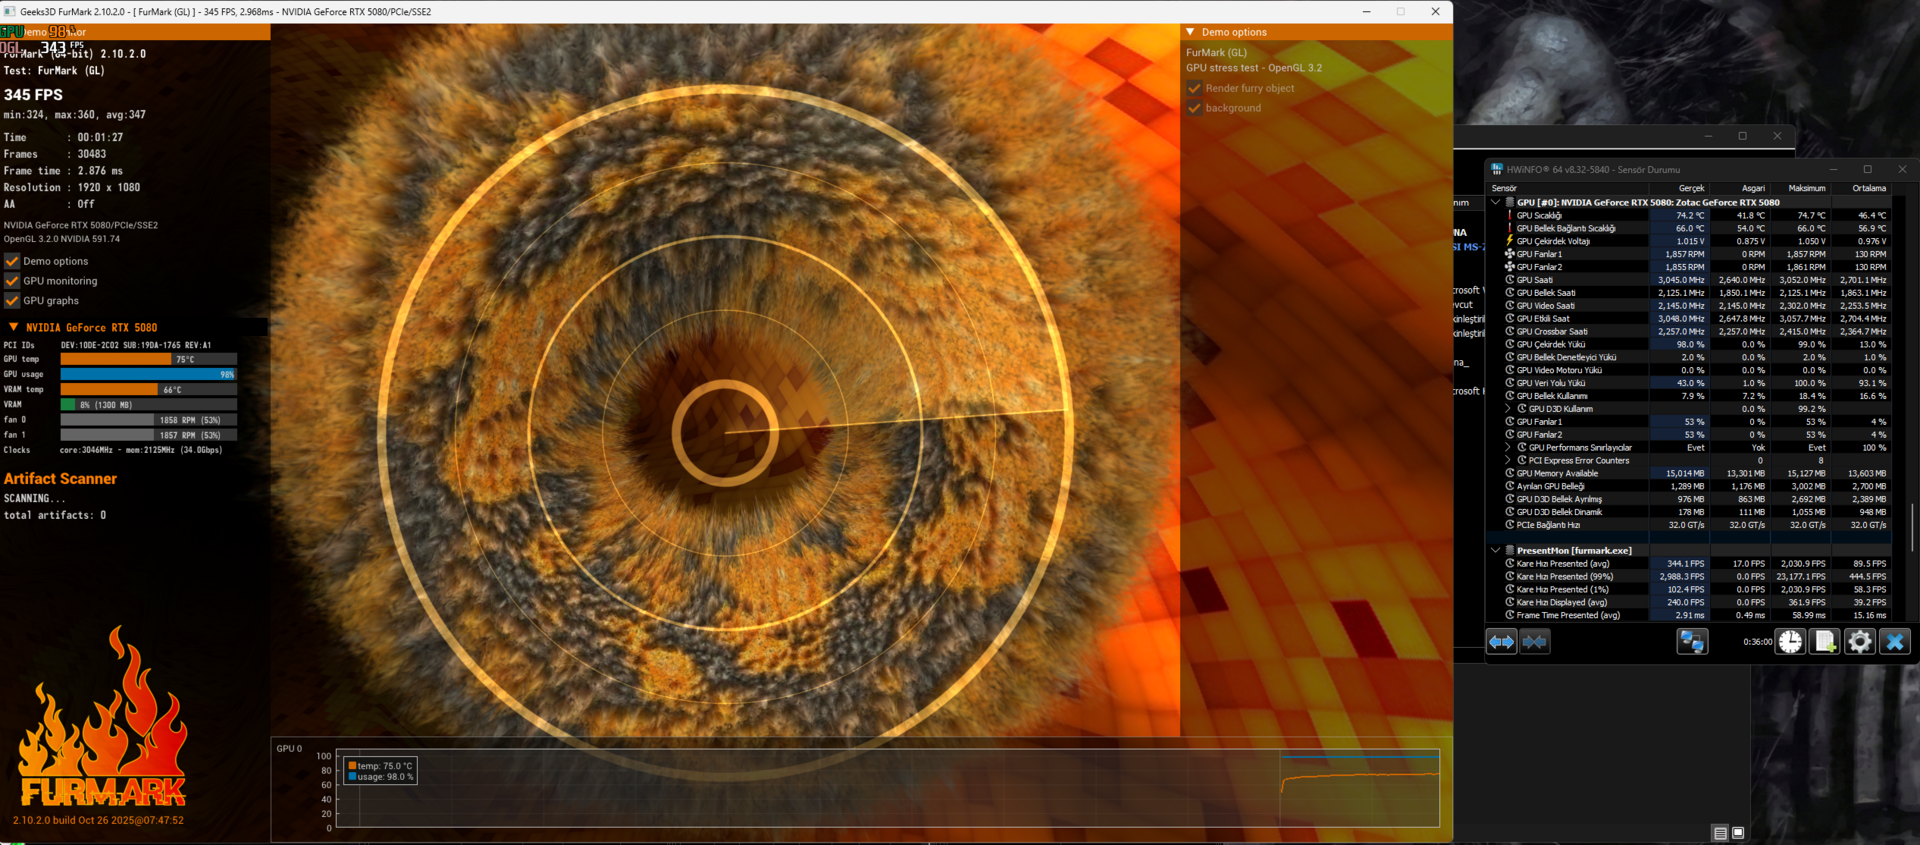
Task: Open HWiNFO sensor settings gear
Action: pos(1860,642)
